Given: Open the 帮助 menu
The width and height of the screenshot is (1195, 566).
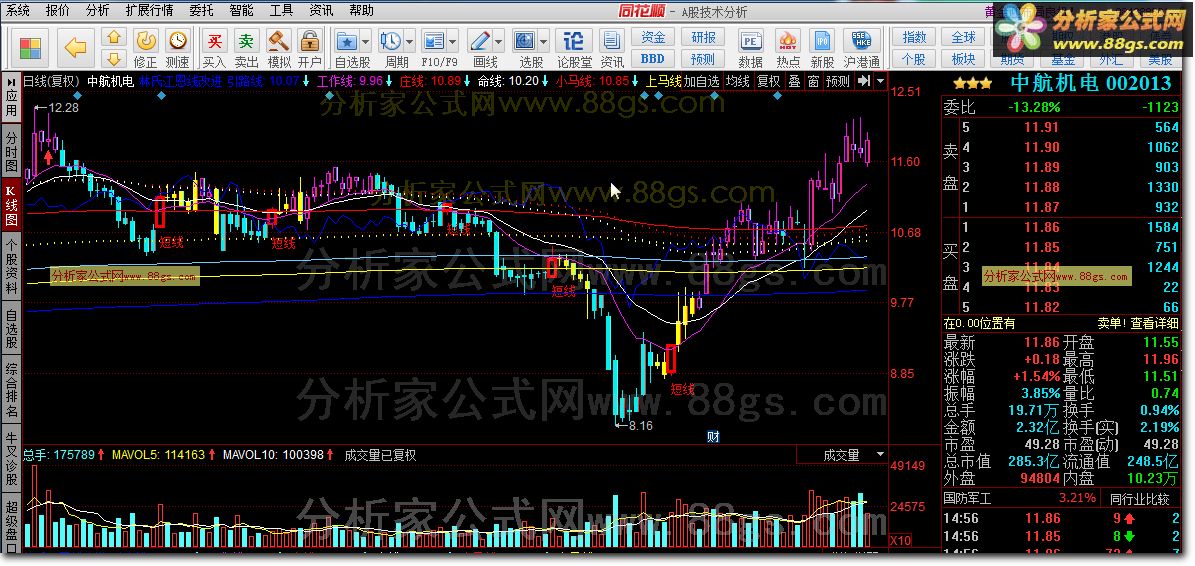Looking at the screenshot, I should 361,11.
